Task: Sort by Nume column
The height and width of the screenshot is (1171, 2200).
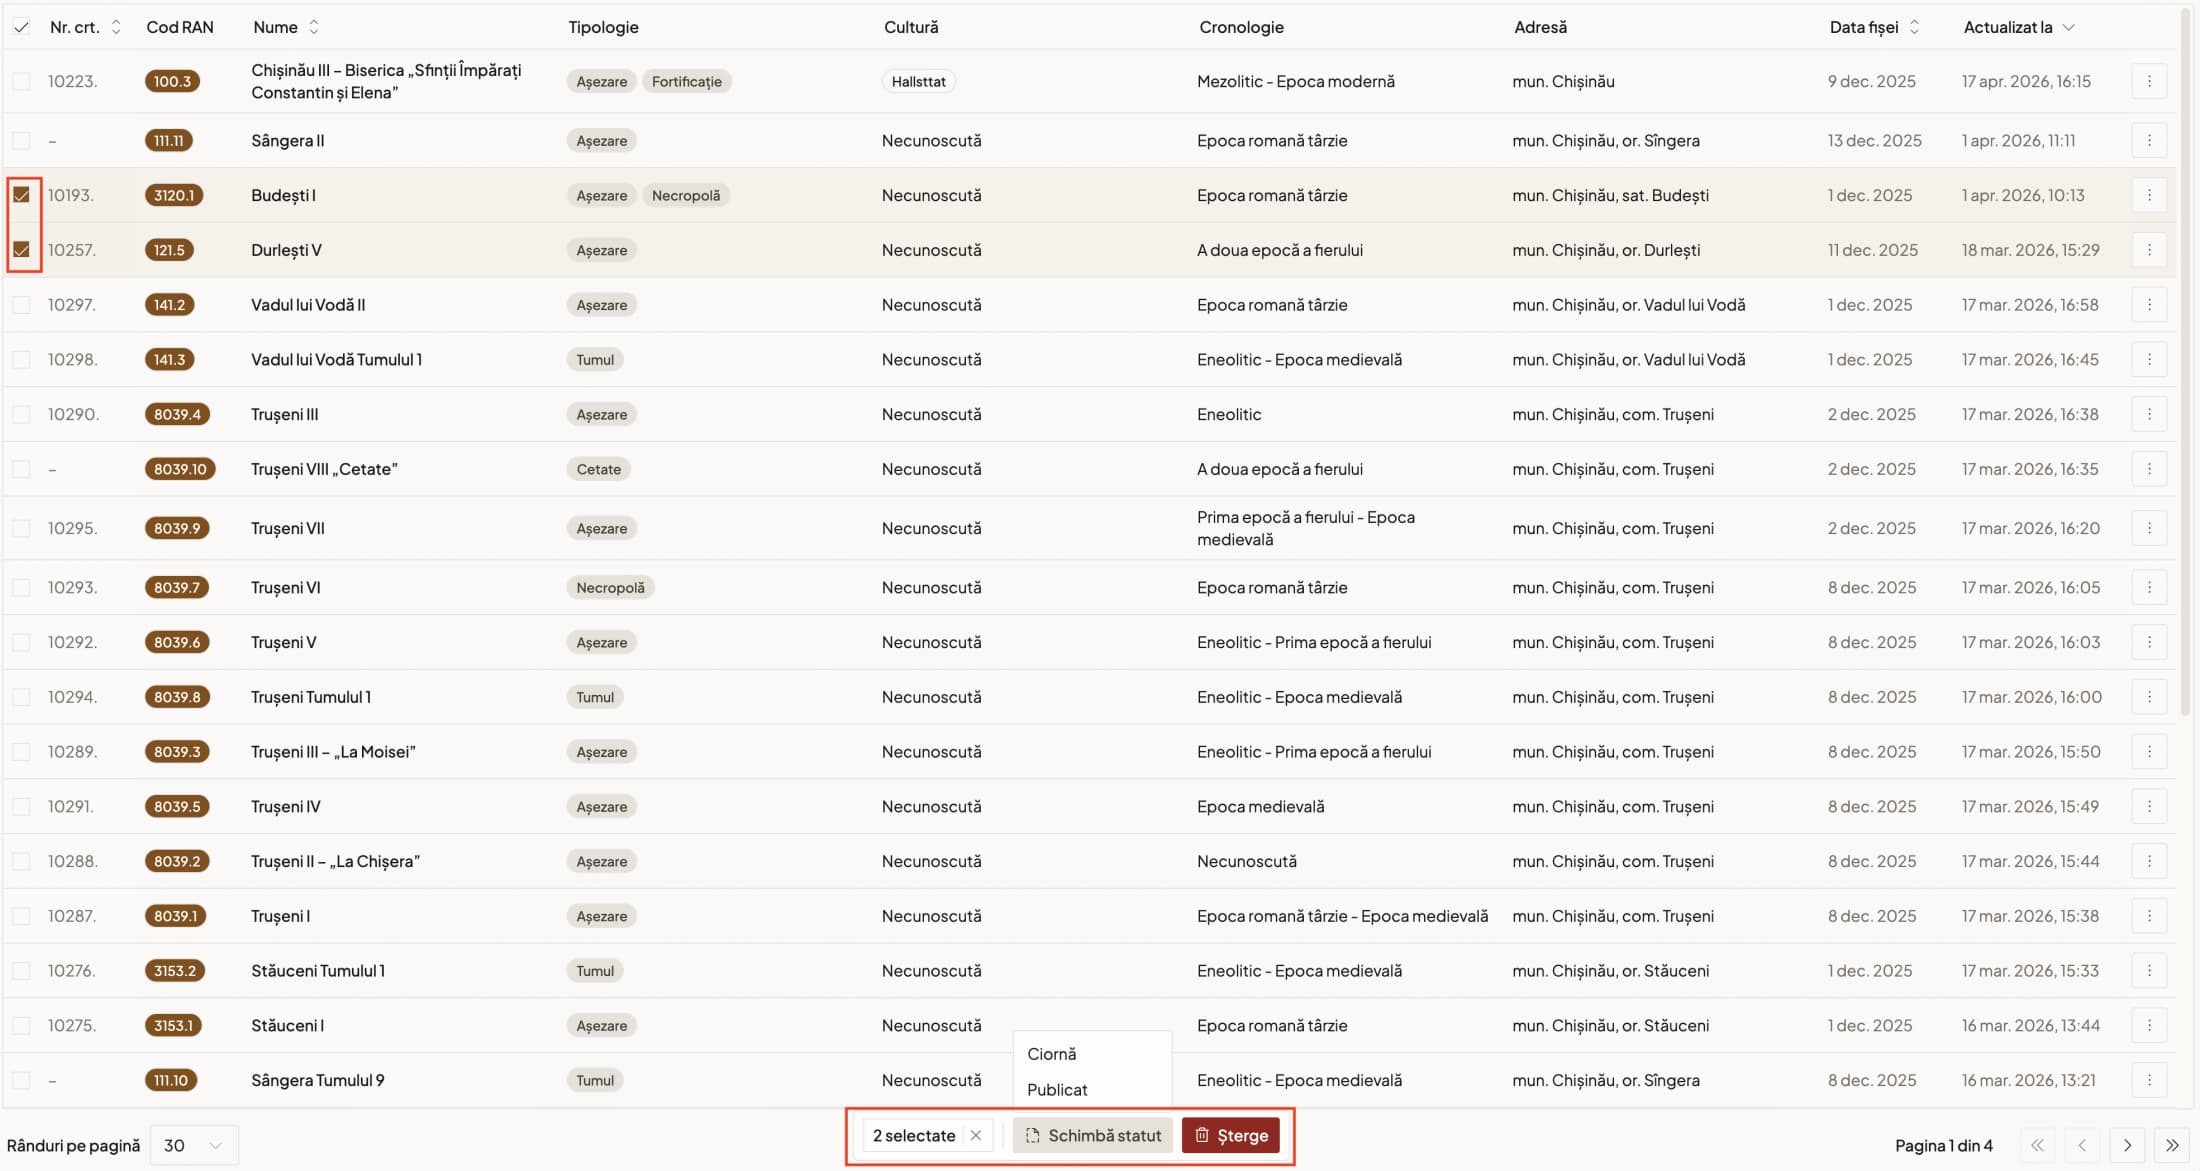Action: pyautogui.click(x=286, y=27)
